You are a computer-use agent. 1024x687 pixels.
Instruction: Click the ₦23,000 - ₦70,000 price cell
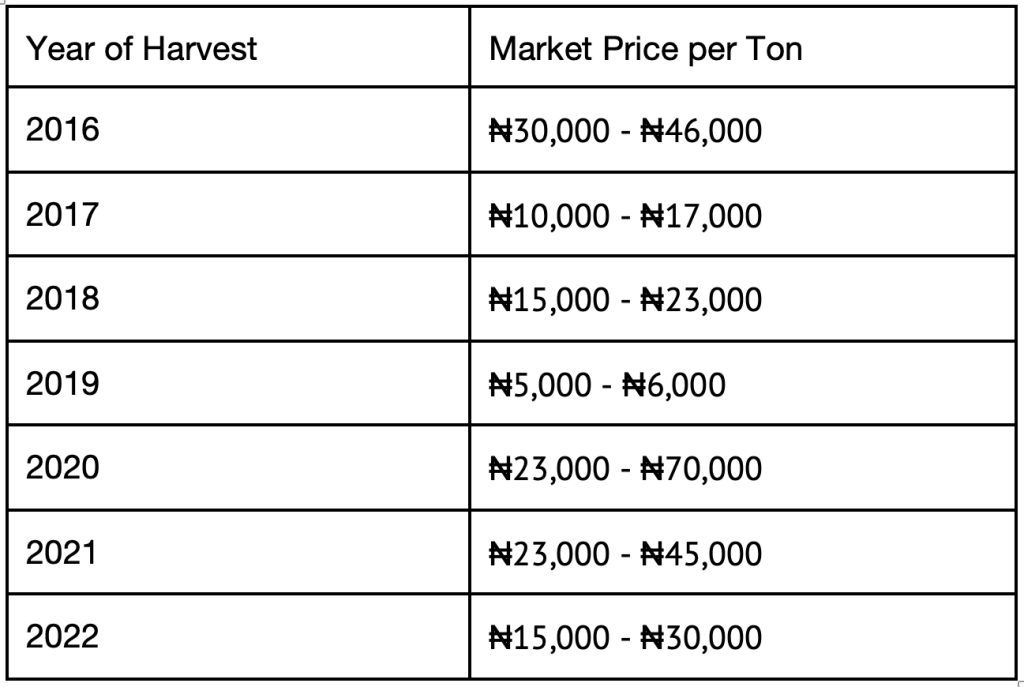tap(743, 468)
